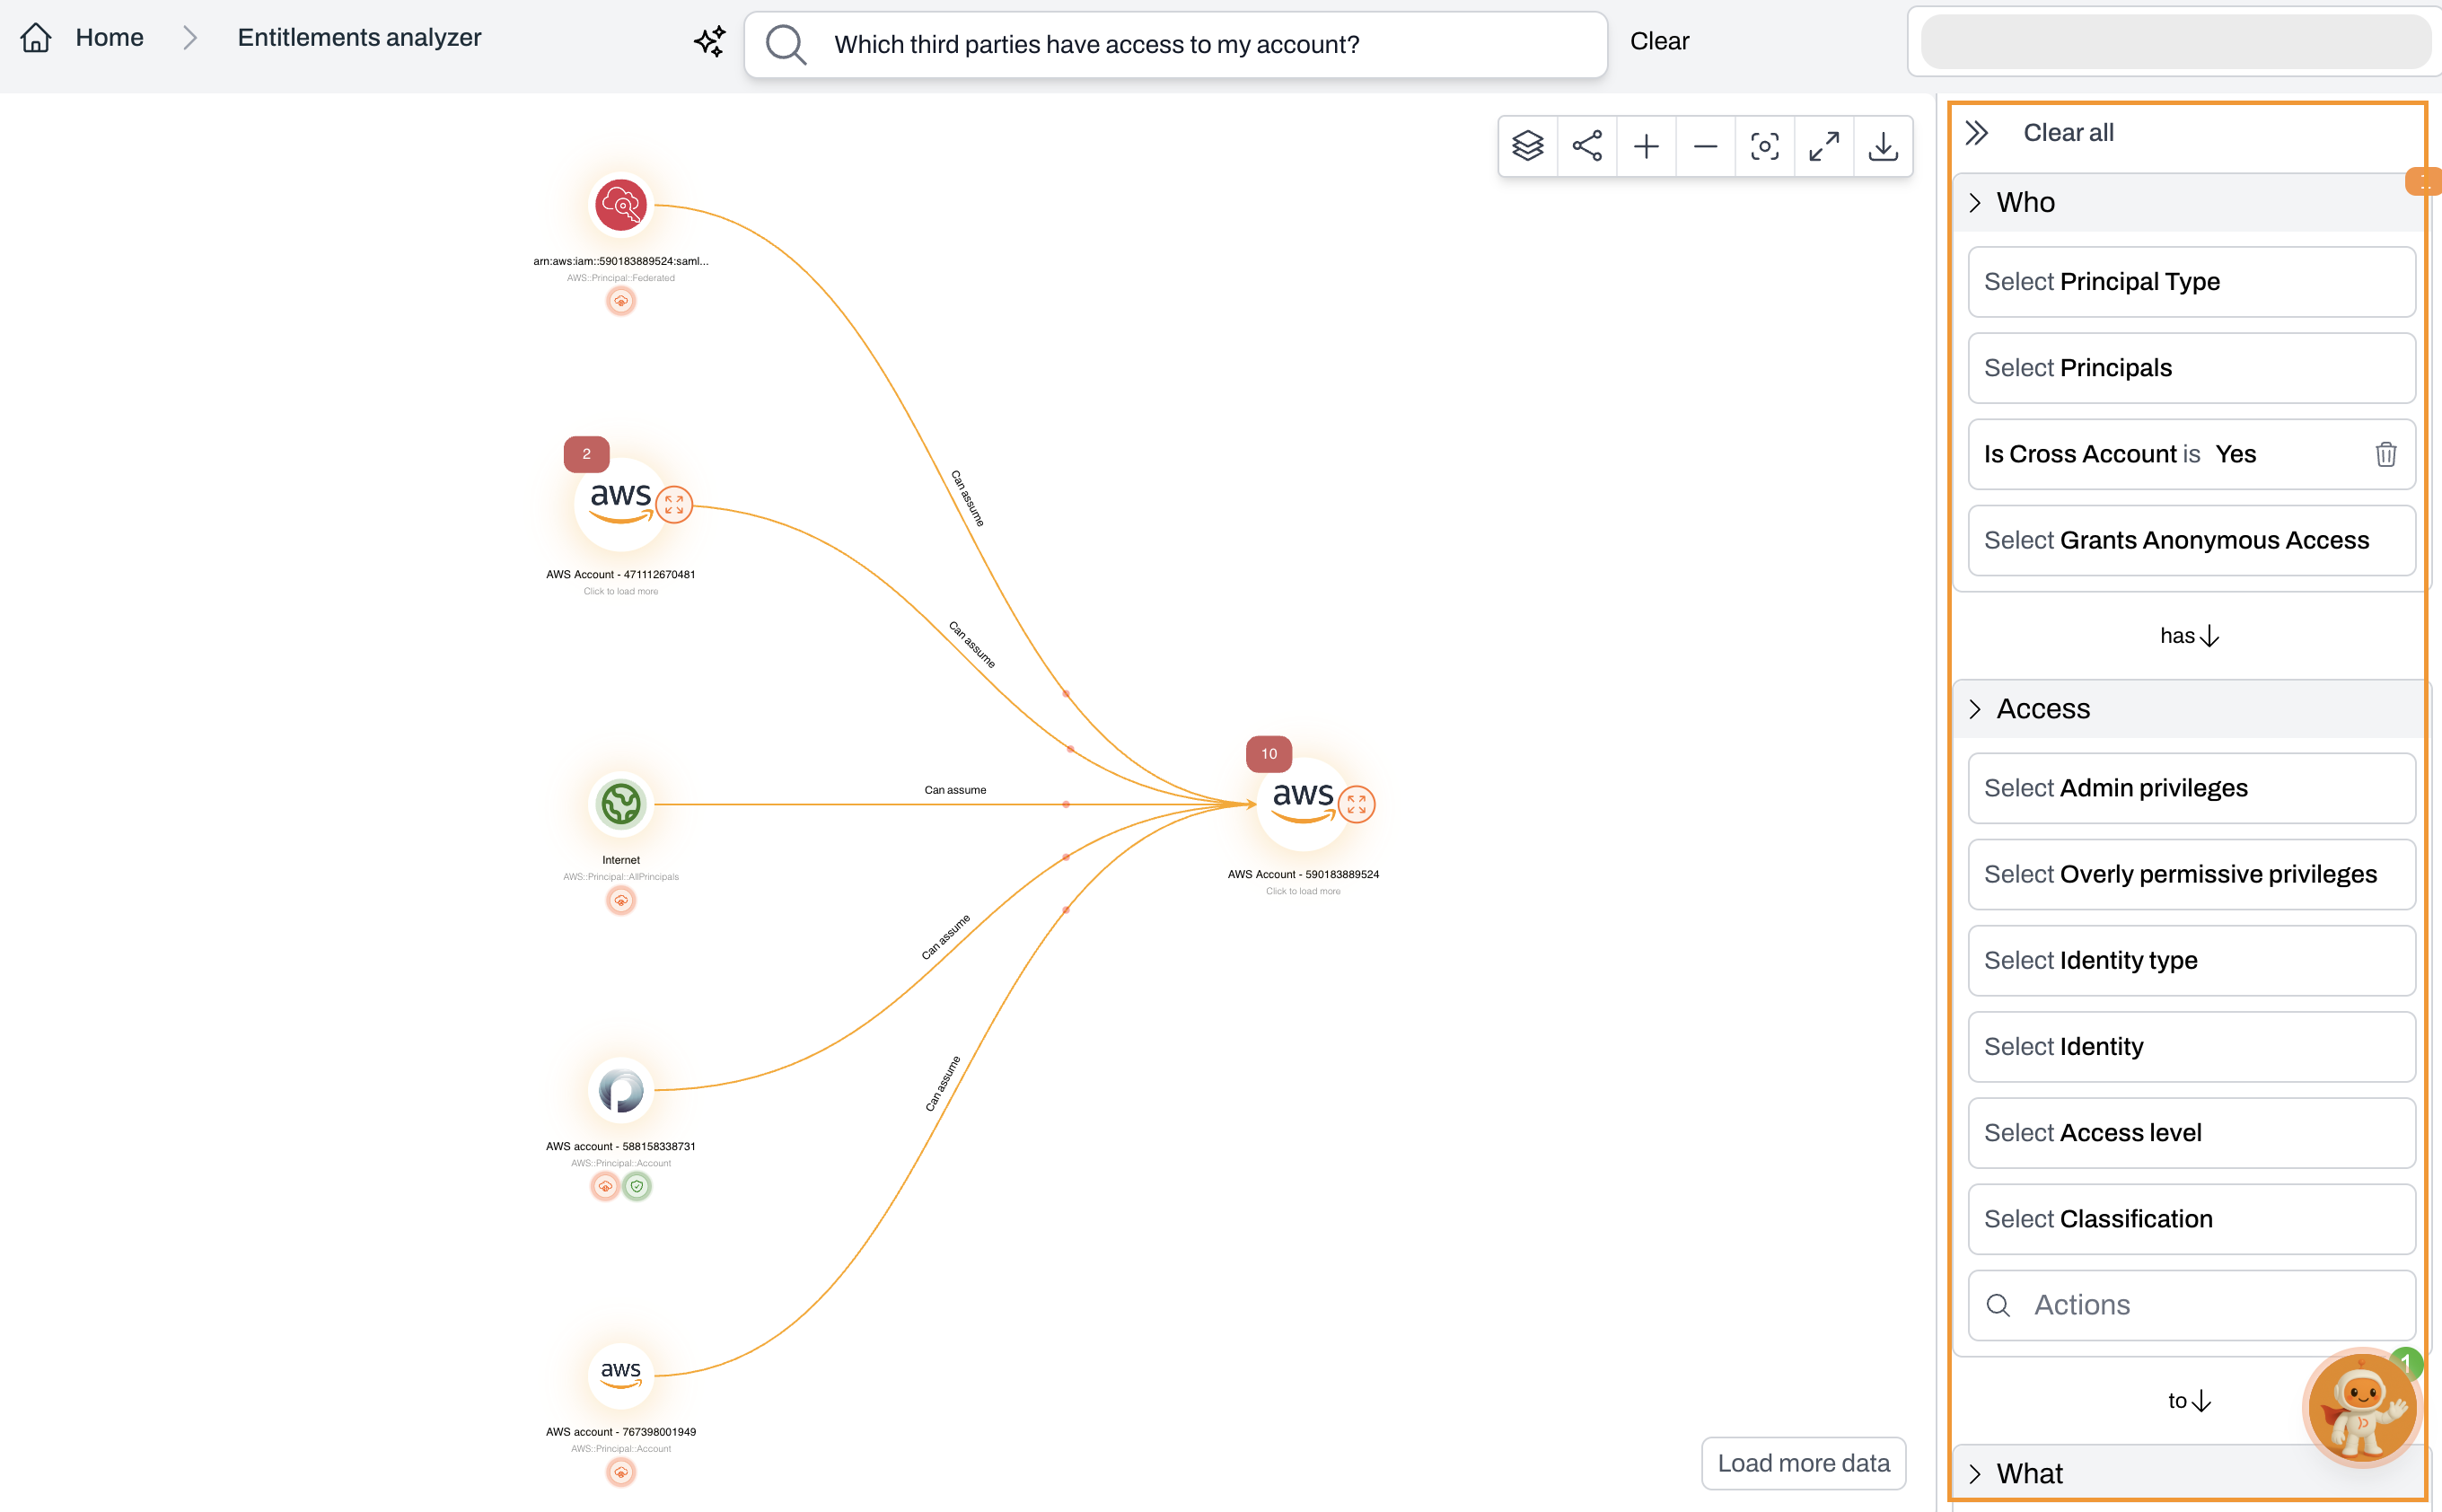Click the orange tab handle on filter panel edge
Image resolution: width=2442 pixels, height=1512 pixels.
2424,182
